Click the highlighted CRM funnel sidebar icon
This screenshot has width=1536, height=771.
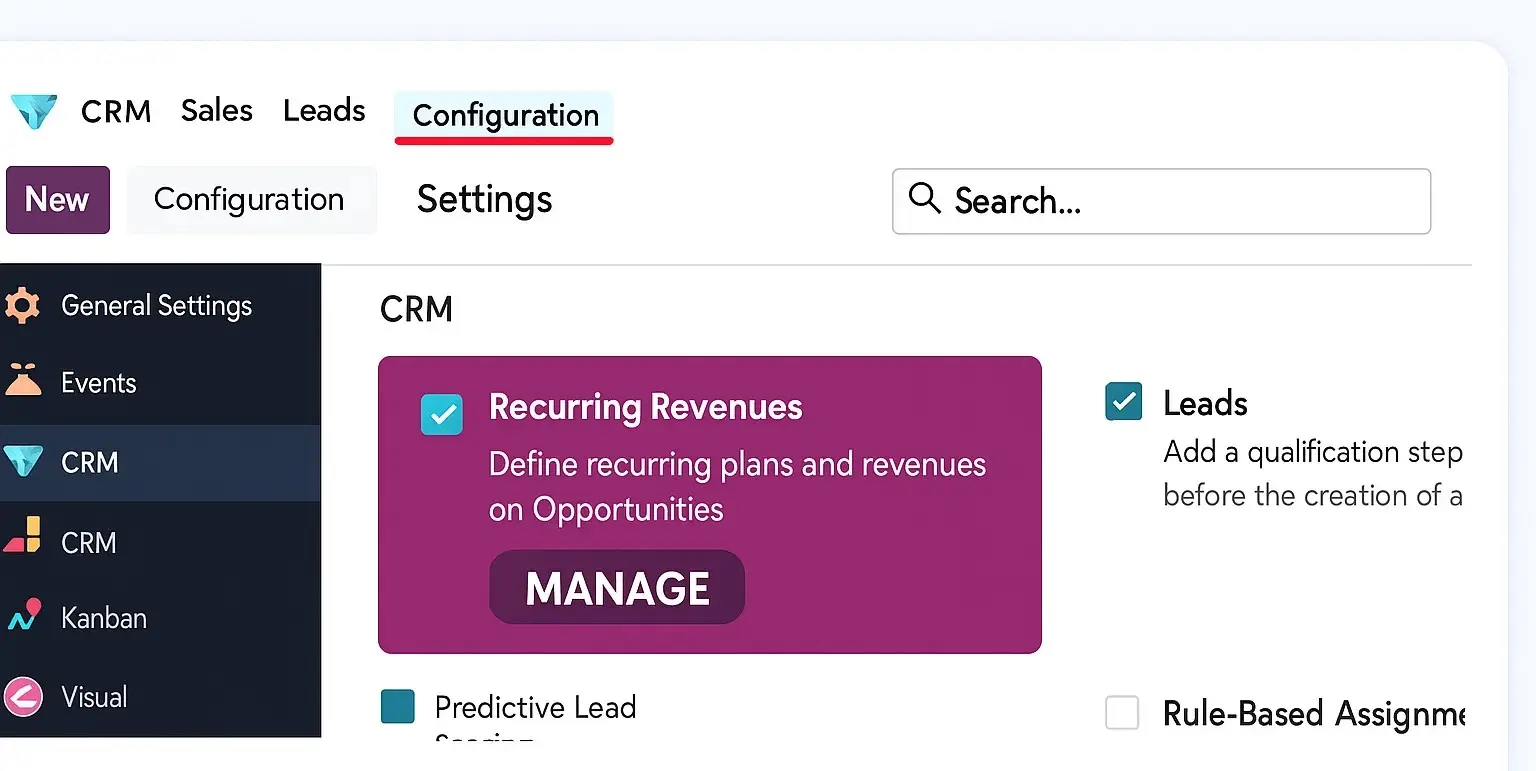point(23,462)
